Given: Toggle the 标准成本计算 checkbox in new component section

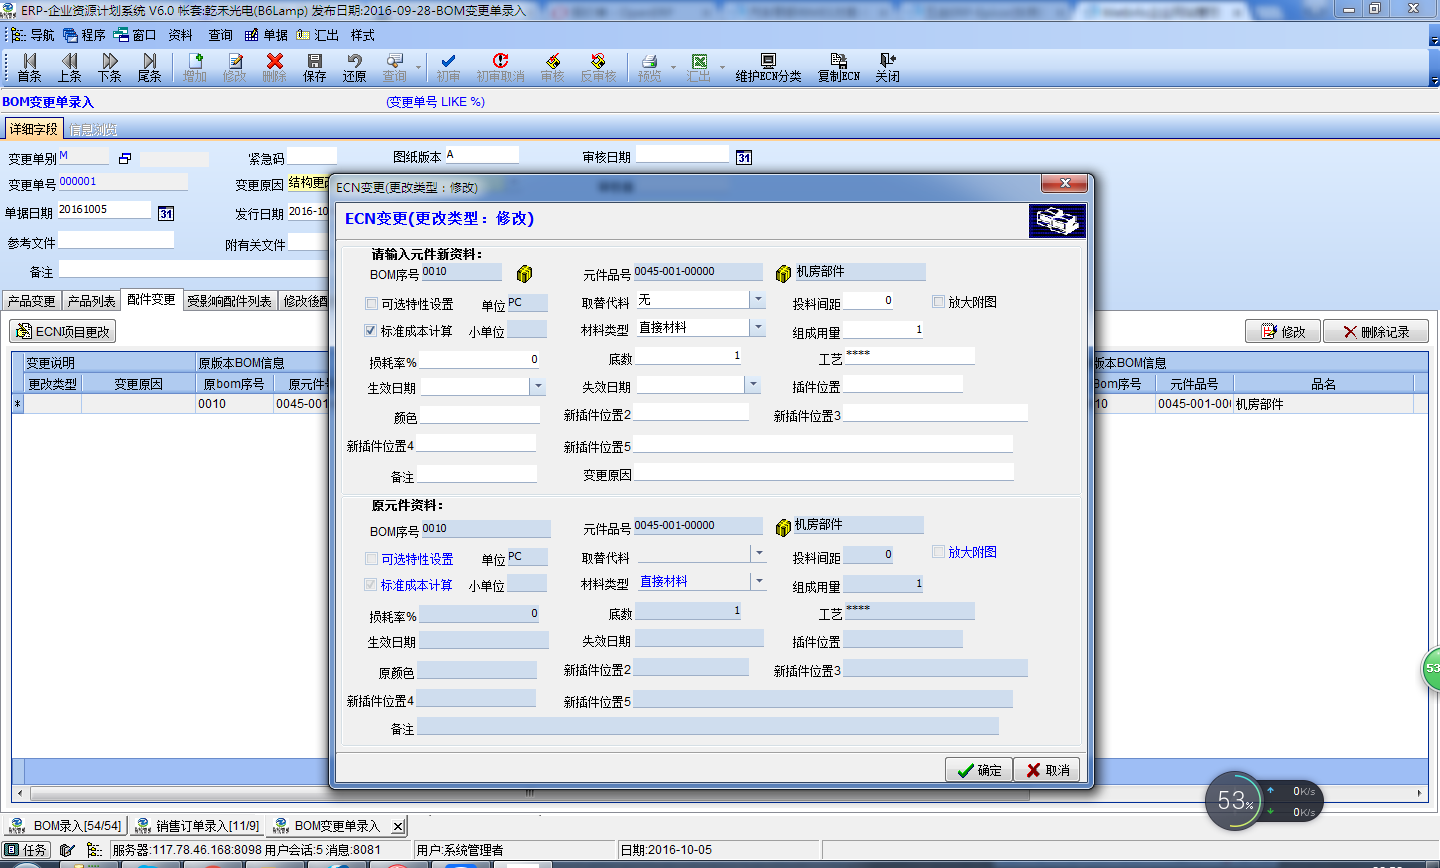Looking at the screenshot, I should (x=371, y=330).
